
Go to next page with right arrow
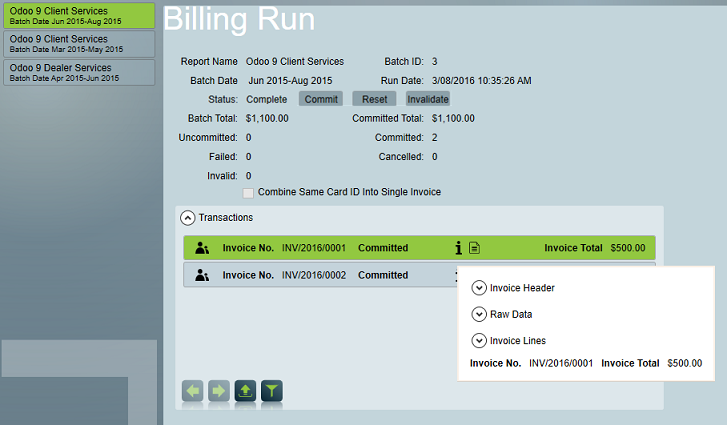[219, 391]
